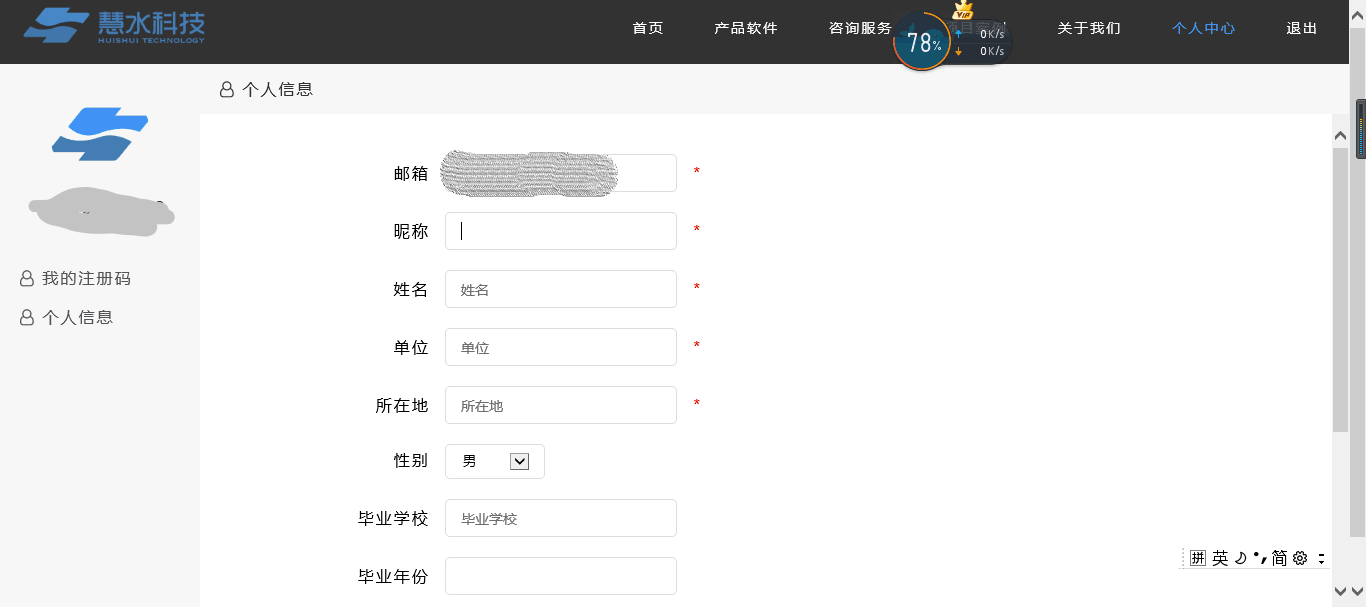Screen dimensions: 1366x607
Task: Open the gender dropdown arrow showing 男
Action: (519, 461)
